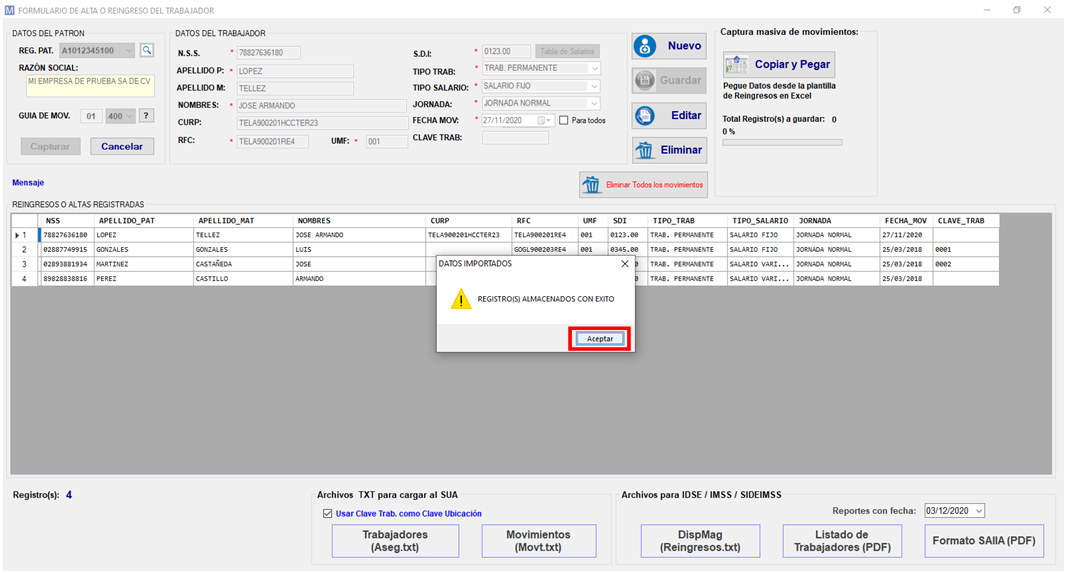The image size is (1067, 573).
Task: Click the Tabla de Salarios button
Action: click(x=567, y=51)
